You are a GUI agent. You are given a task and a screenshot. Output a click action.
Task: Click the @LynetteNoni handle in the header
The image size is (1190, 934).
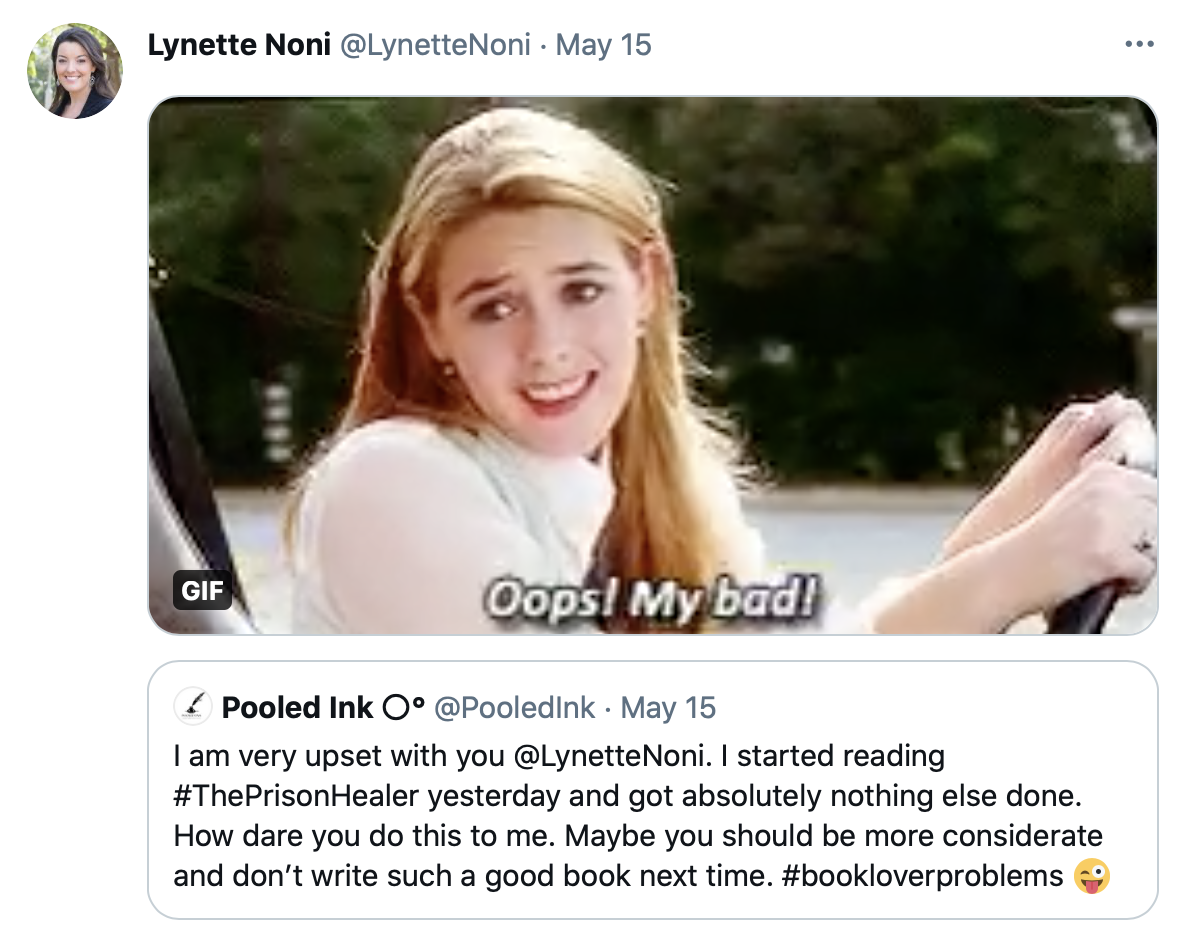tap(436, 45)
